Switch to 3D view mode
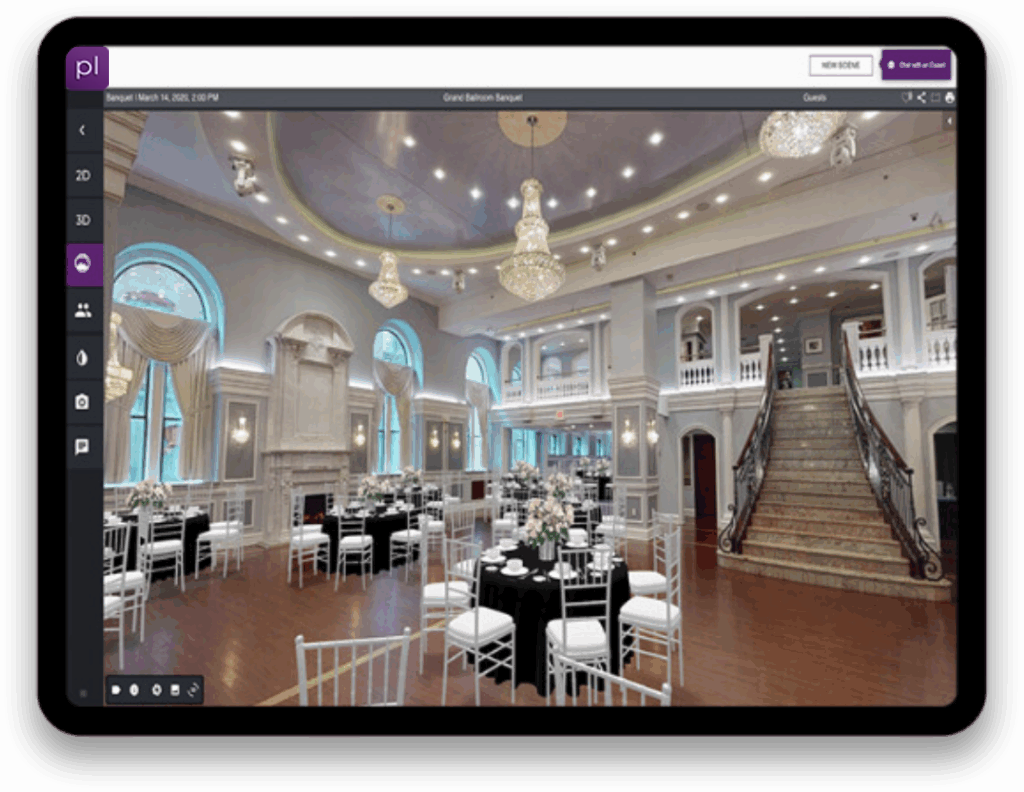1024x792 pixels. click(x=83, y=220)
